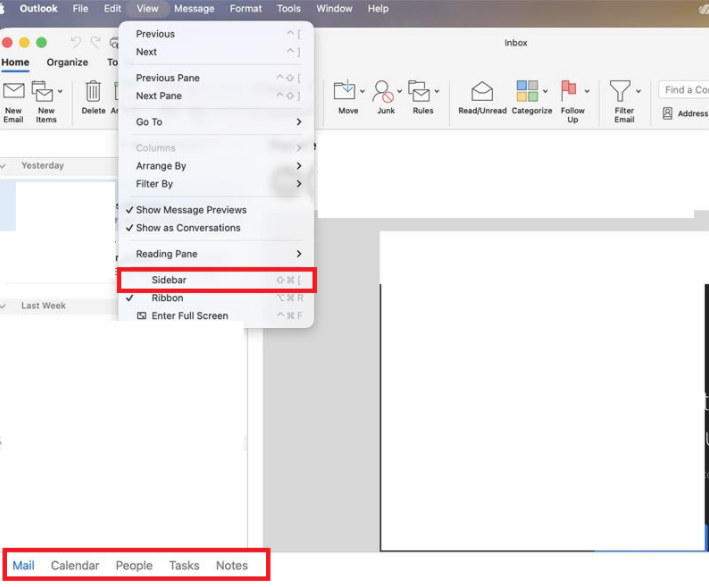
Task: Expand the Junk dropdown arrow
Action: tap(400, 91)
